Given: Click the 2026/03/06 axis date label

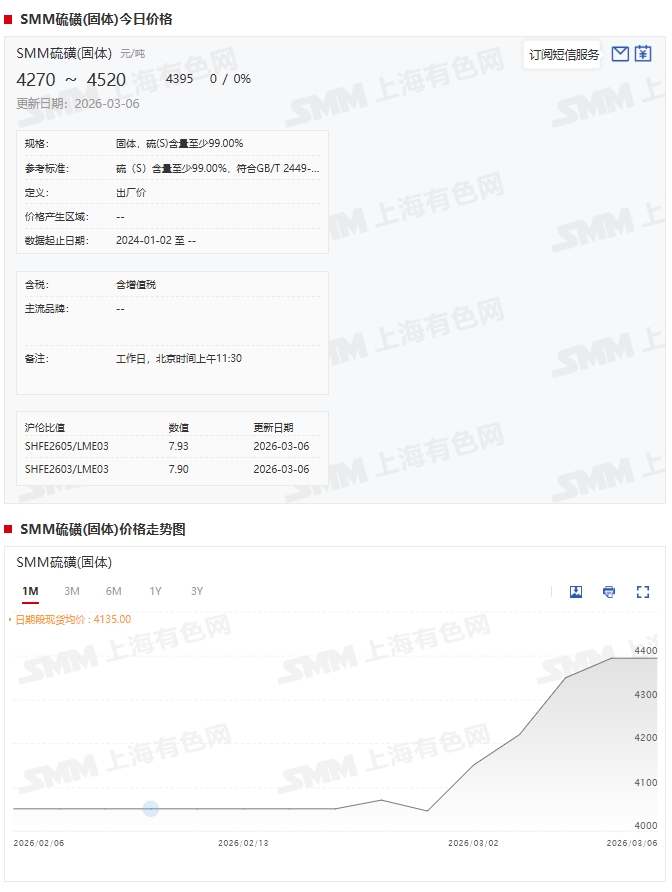Looking at the screenshot, I should [632, 843].
